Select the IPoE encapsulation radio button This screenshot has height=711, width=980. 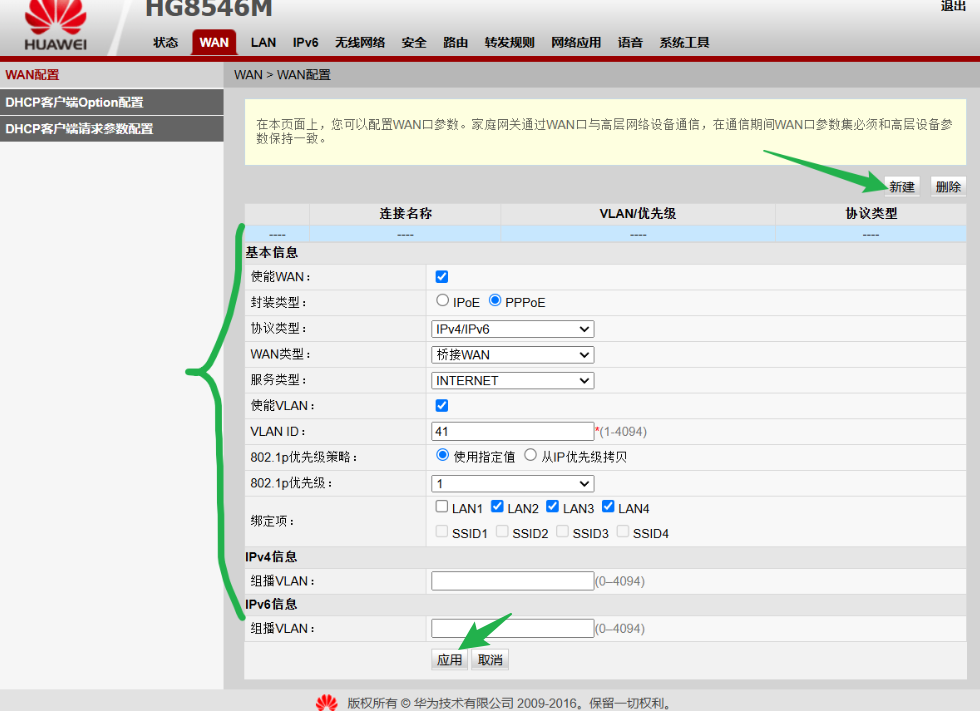click(442, 301)
